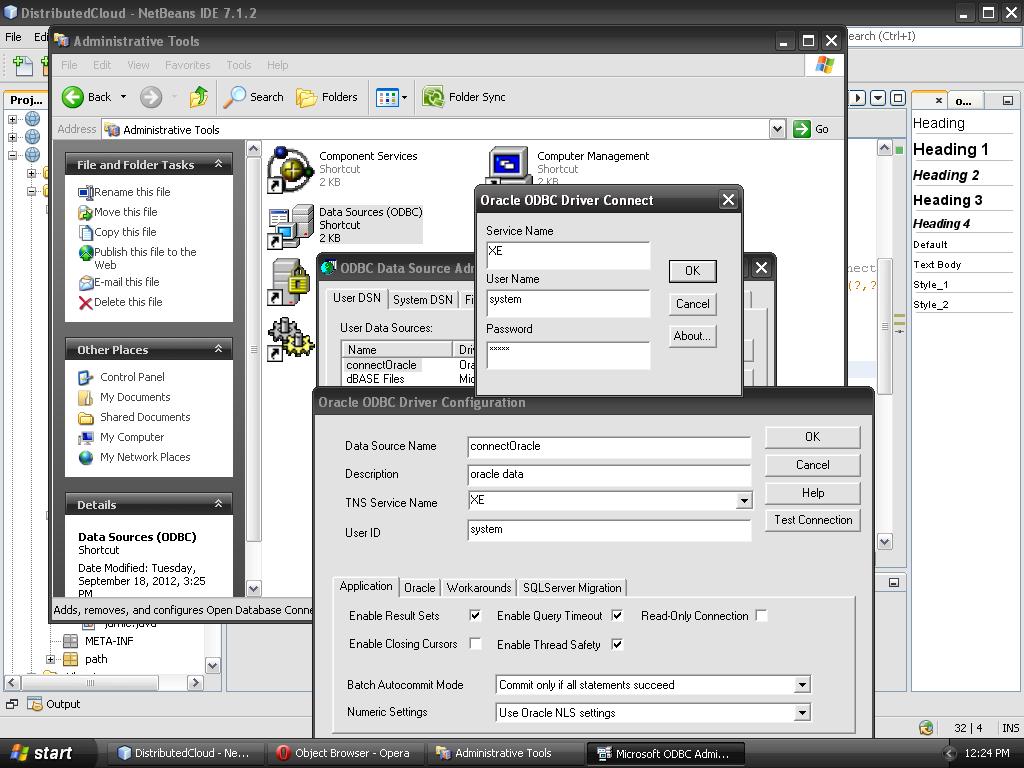Click OK in Oracle ODBC Driver Connect

(692, 271)
